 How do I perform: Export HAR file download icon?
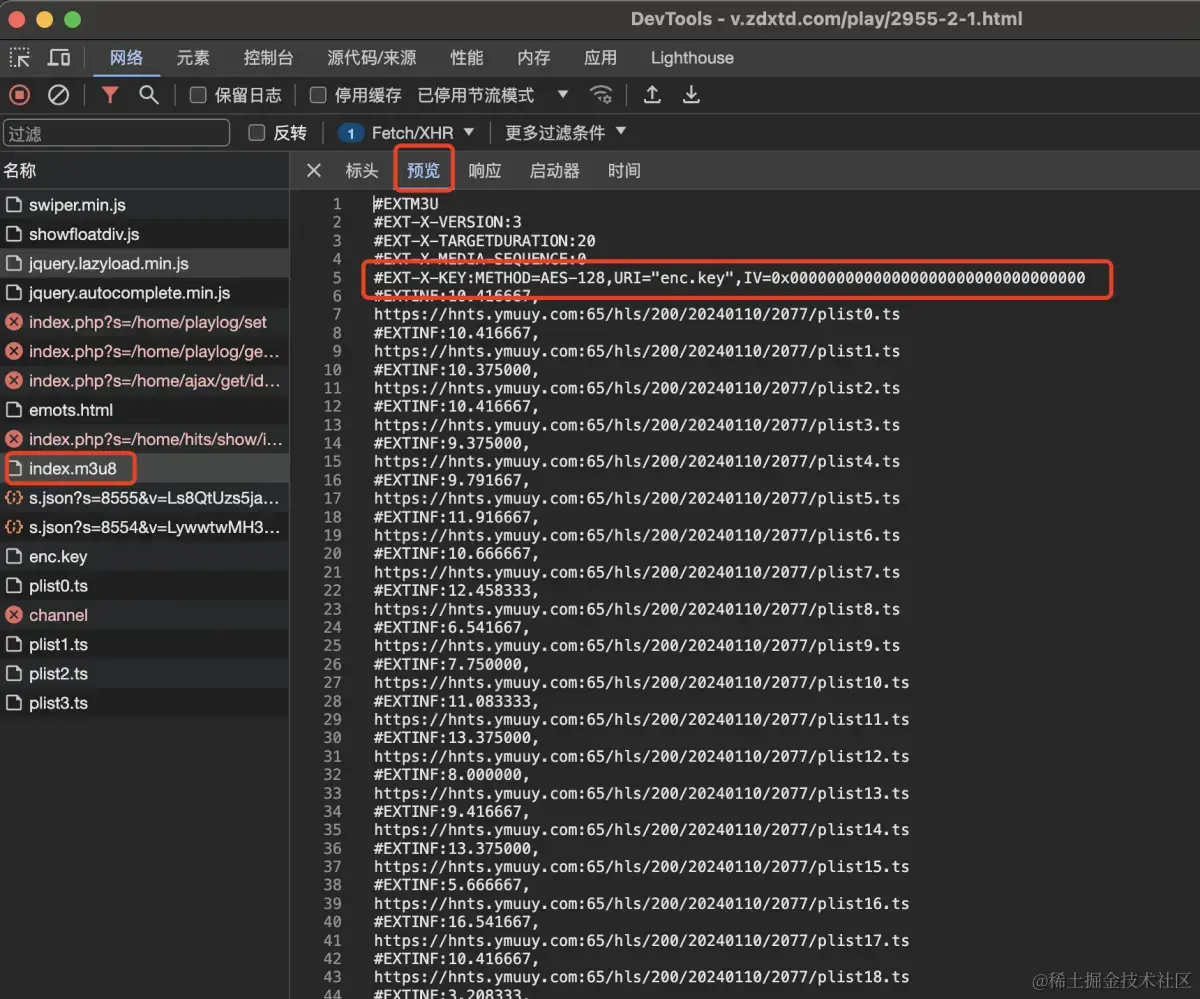[x=691, y=95]
